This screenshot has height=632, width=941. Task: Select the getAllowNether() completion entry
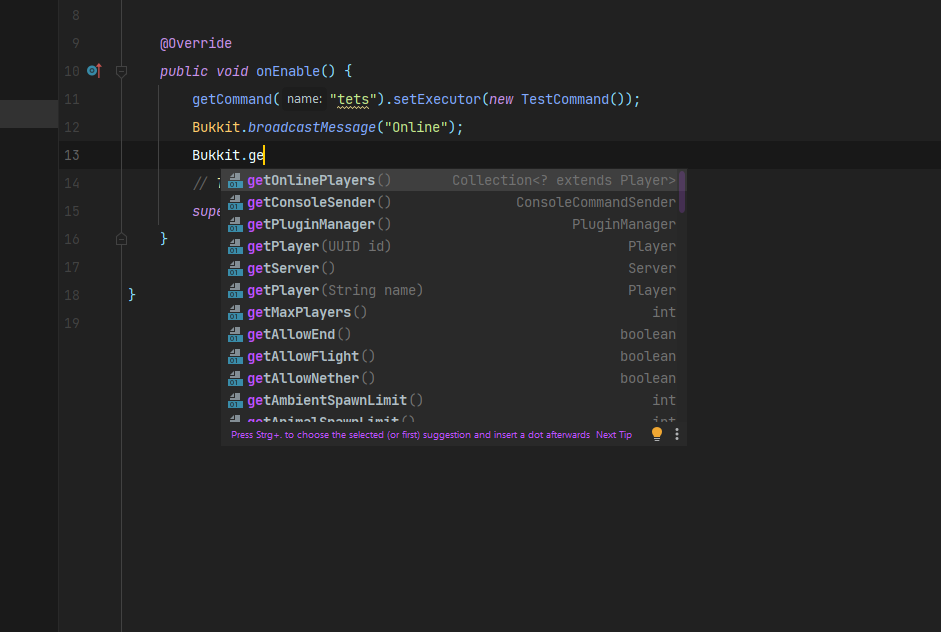pos(311,378)
